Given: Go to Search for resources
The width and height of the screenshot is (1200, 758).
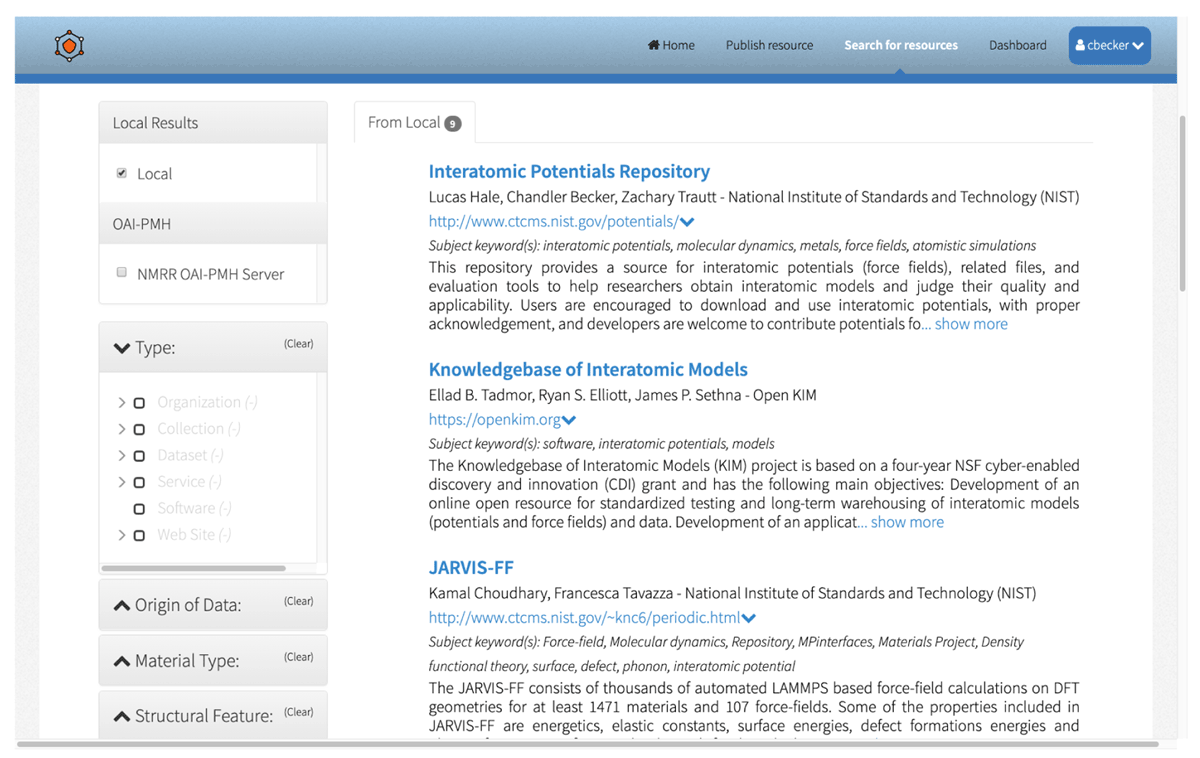Looking at the screenshot, I should (900, 45).
